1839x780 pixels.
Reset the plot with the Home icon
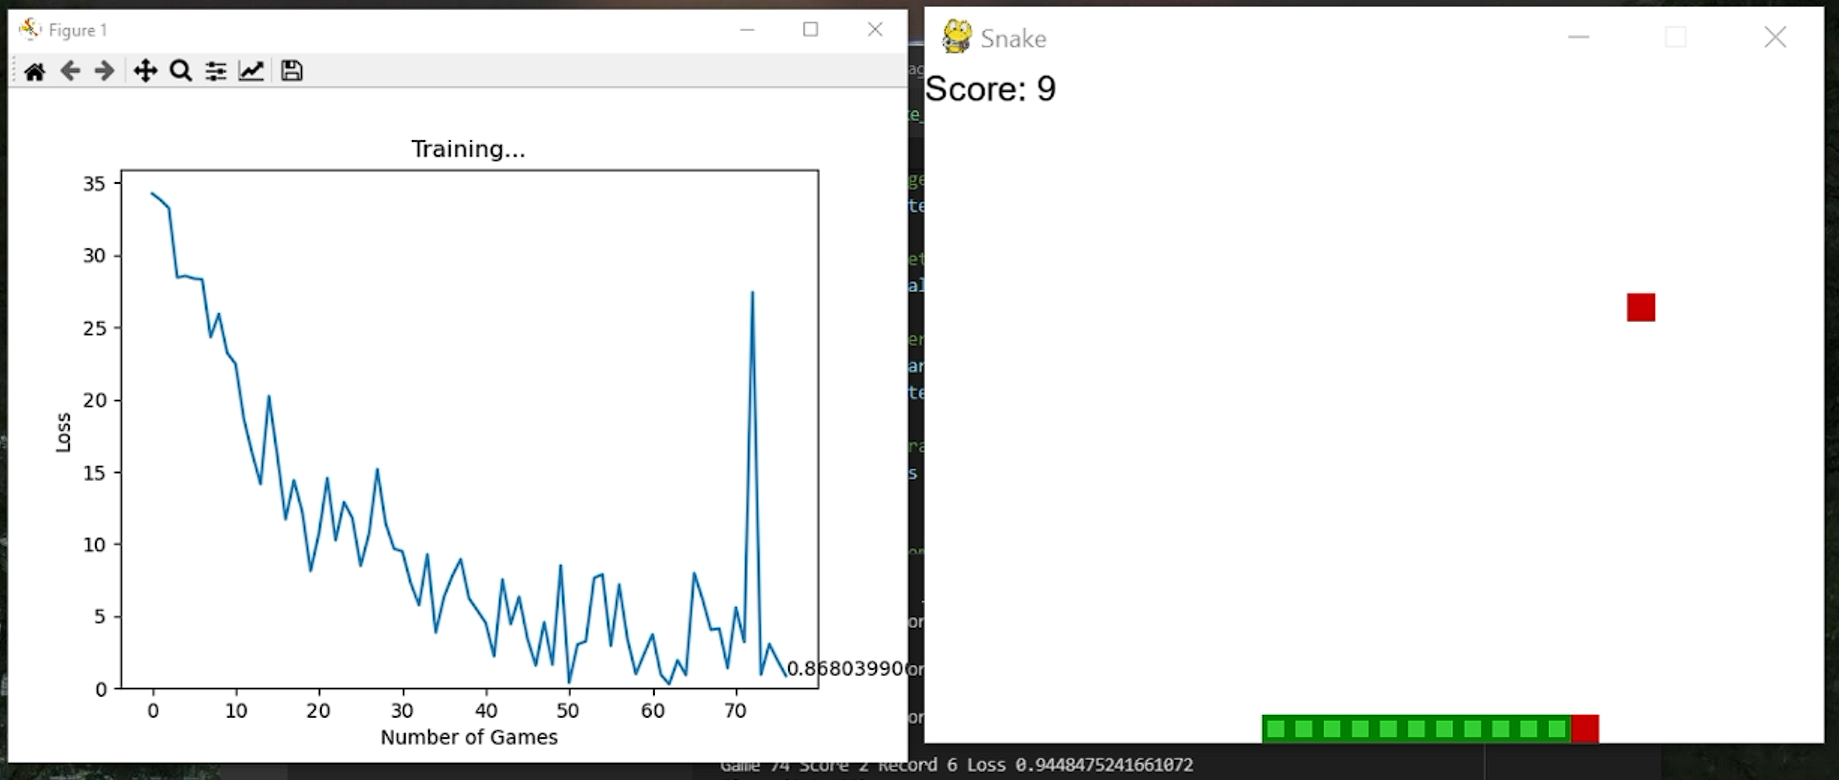click(x=35, y=71)
